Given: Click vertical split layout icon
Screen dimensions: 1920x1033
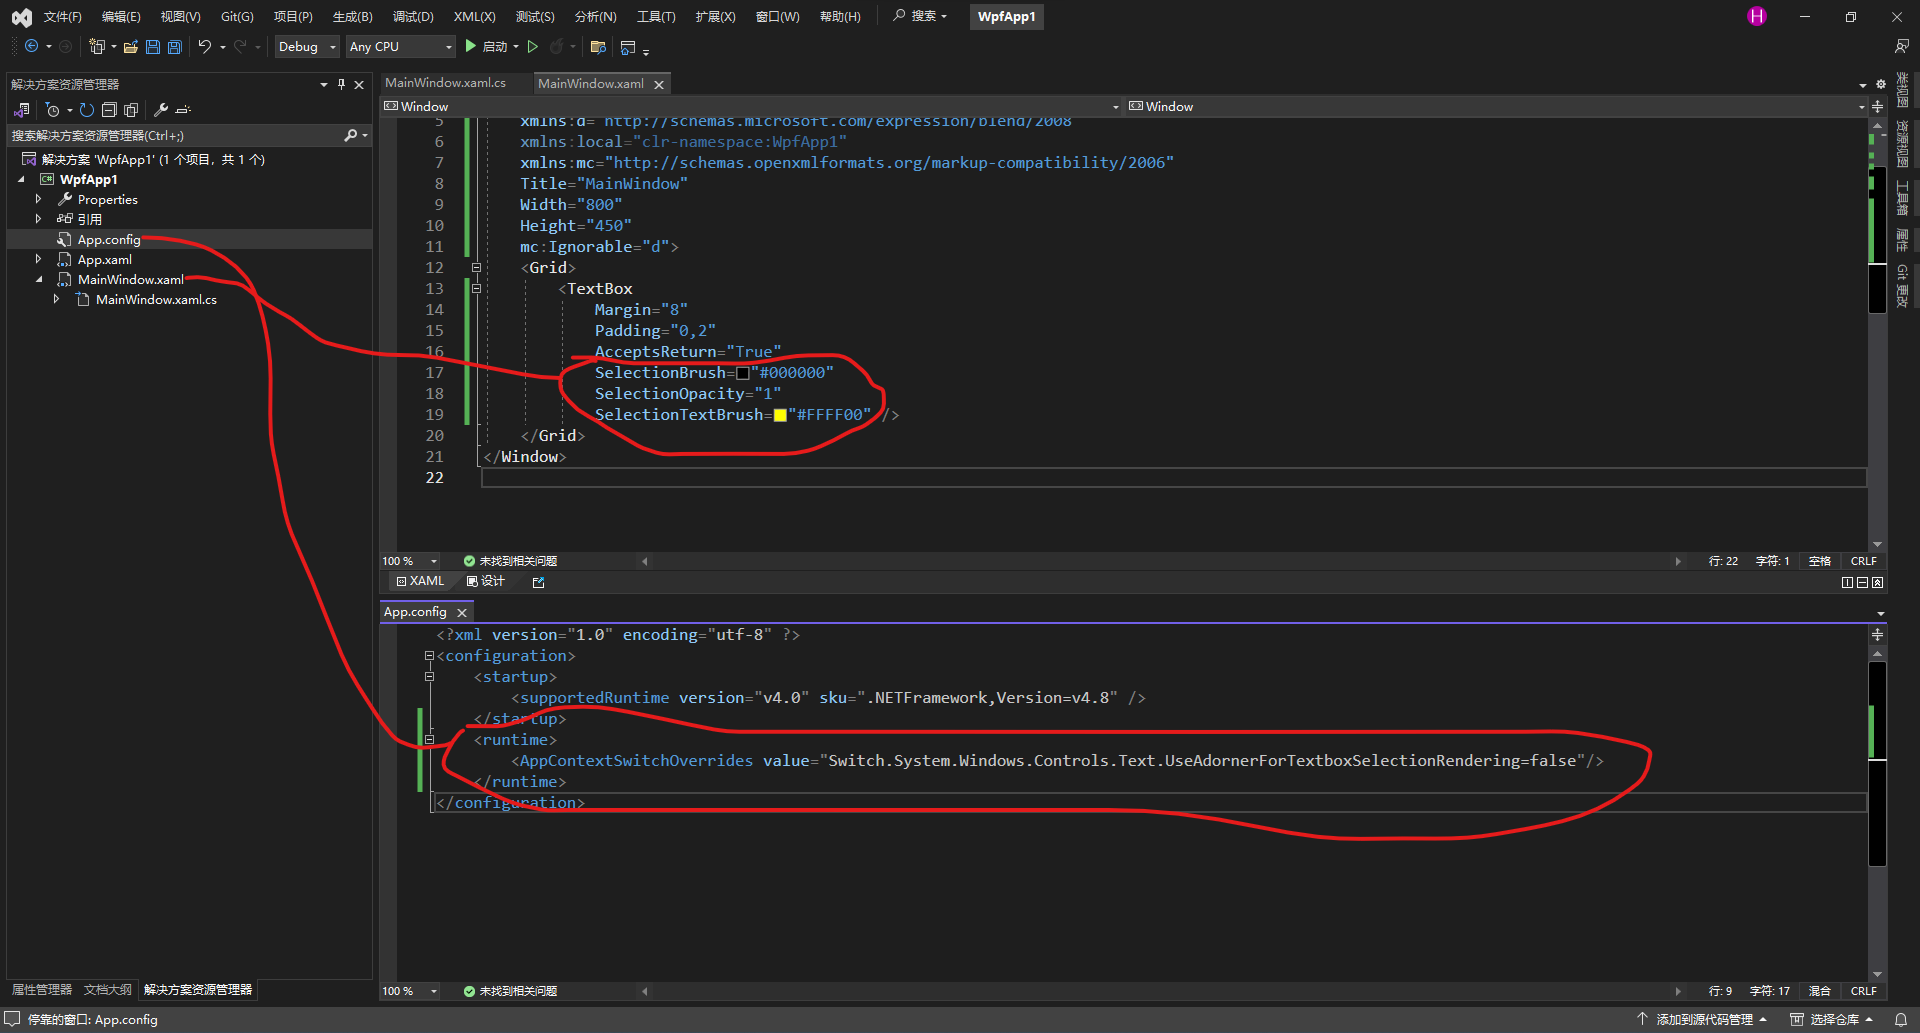Looking at the screenshot, I should [1847, 582].
